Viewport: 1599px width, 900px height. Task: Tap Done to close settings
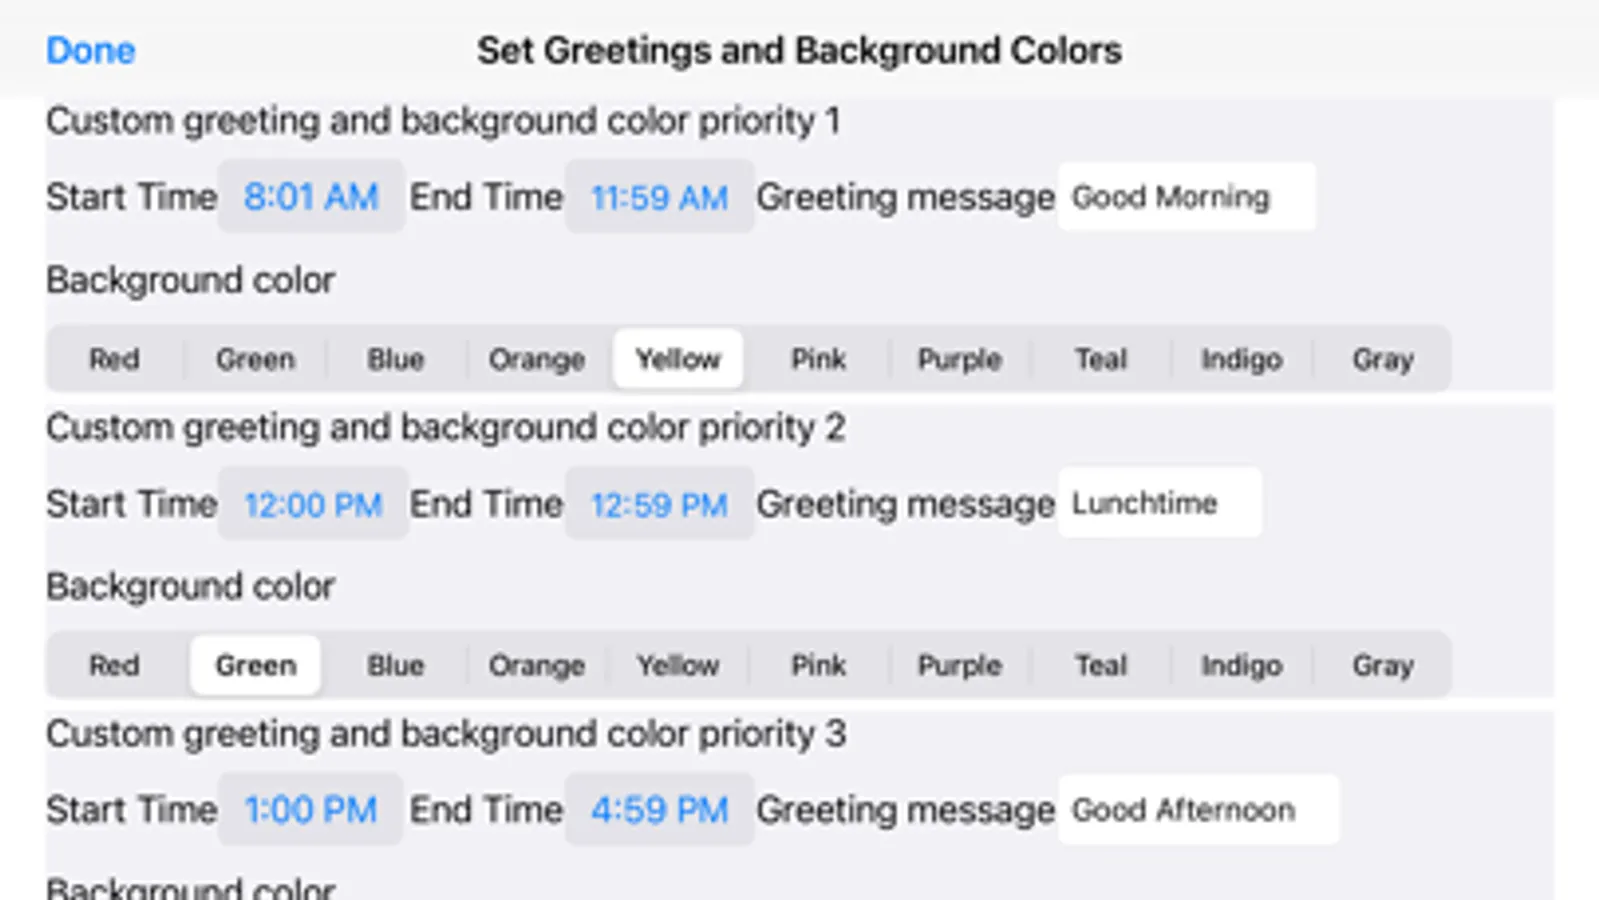90,50
